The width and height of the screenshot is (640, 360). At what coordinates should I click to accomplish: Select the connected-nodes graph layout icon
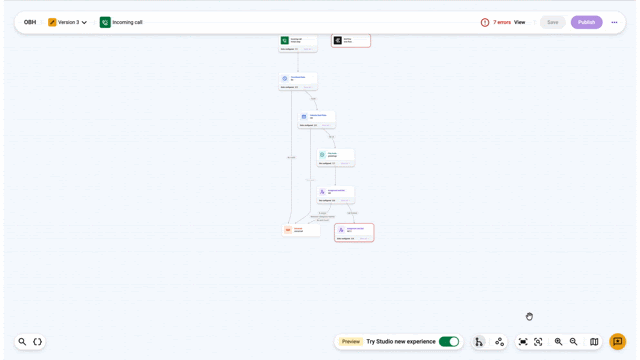(x=500, y=342)
